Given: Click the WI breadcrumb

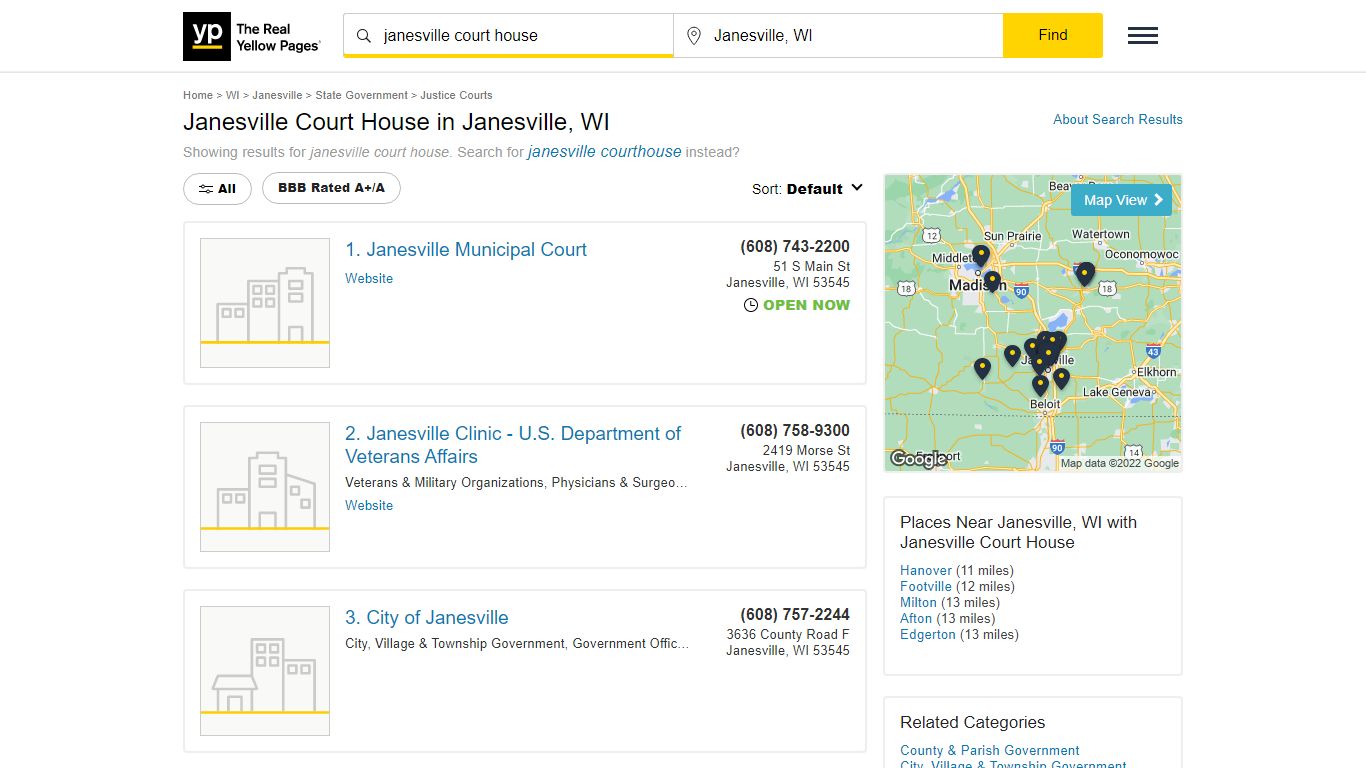Looking at the screenshot, I should coord(232,95).
